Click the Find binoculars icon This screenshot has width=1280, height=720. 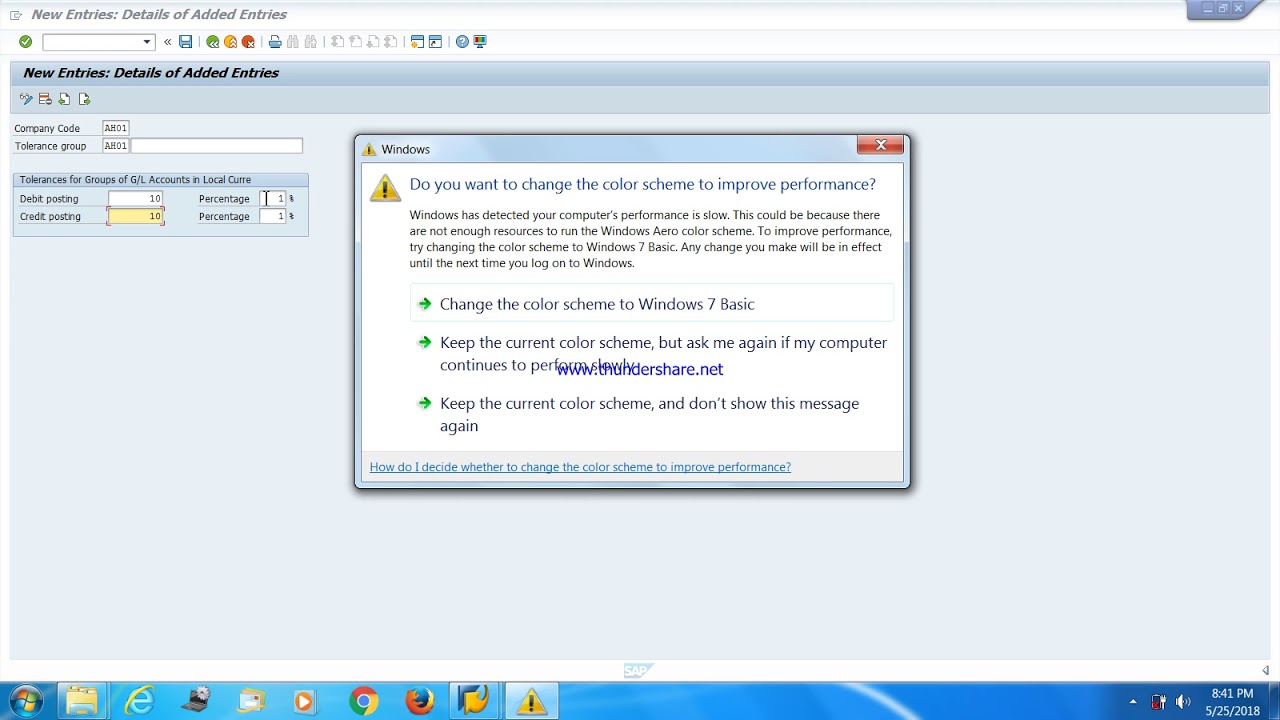pos(293,42)
